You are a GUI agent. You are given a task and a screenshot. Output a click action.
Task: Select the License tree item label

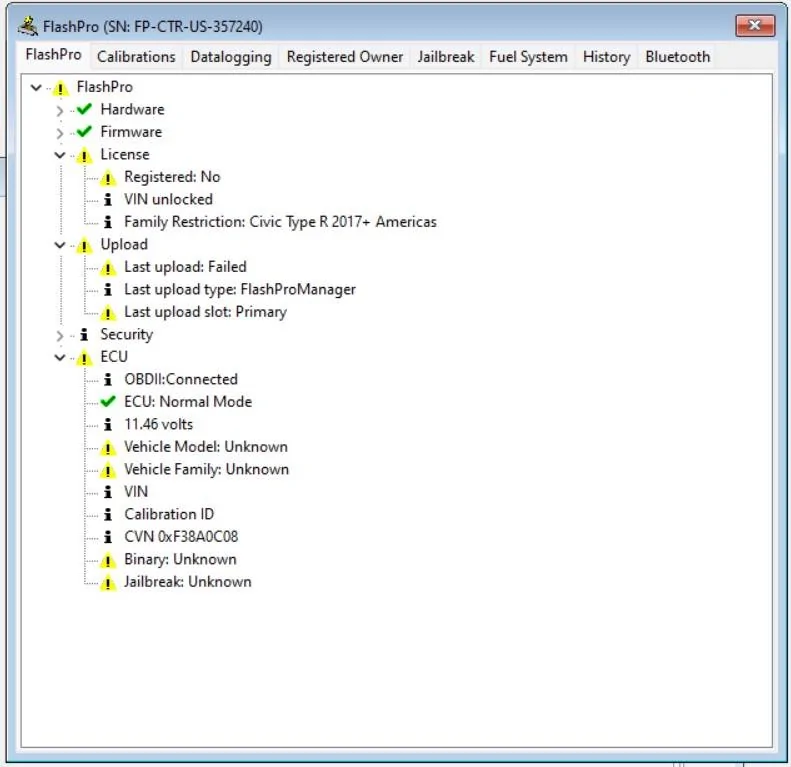(125, 154)
